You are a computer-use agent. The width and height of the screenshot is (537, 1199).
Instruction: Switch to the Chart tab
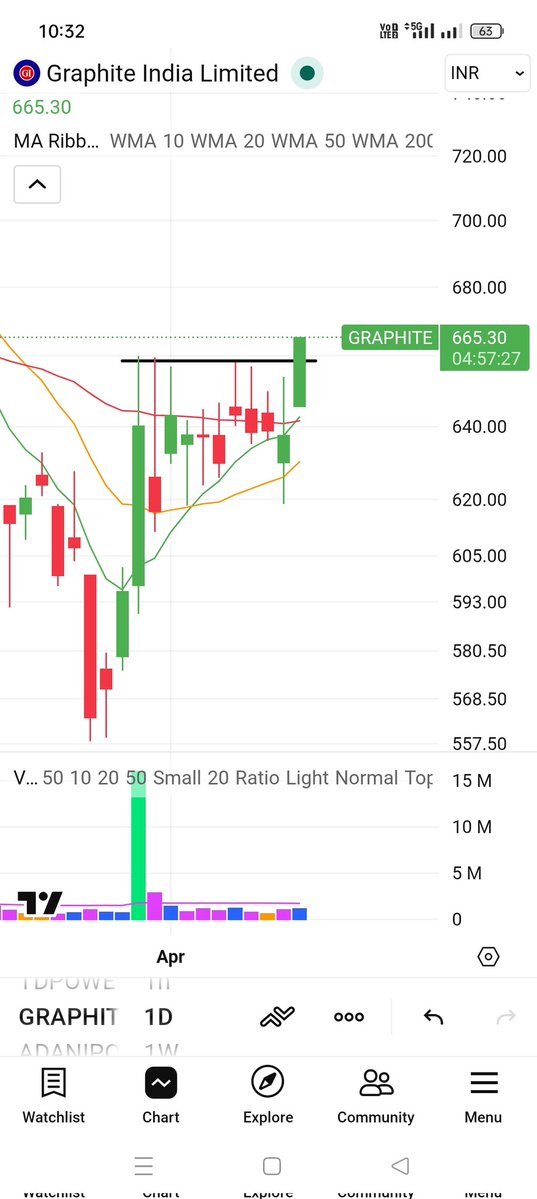point(161,1095)
